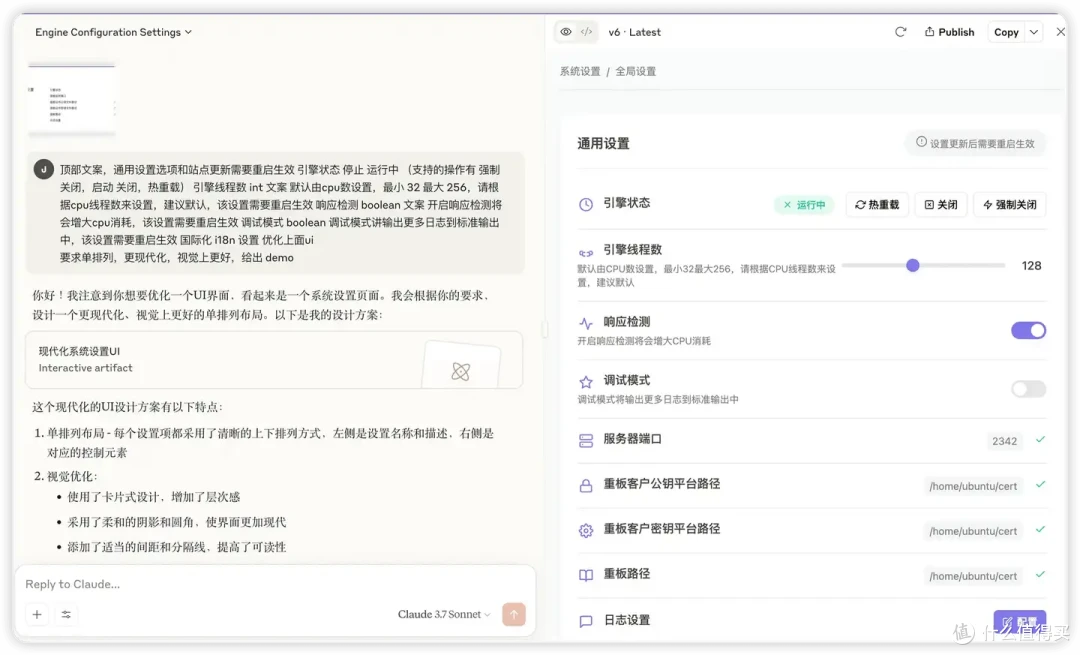Click the 重板路径 path input field
The image size is (1080, 655).
(x=973, y=575)
